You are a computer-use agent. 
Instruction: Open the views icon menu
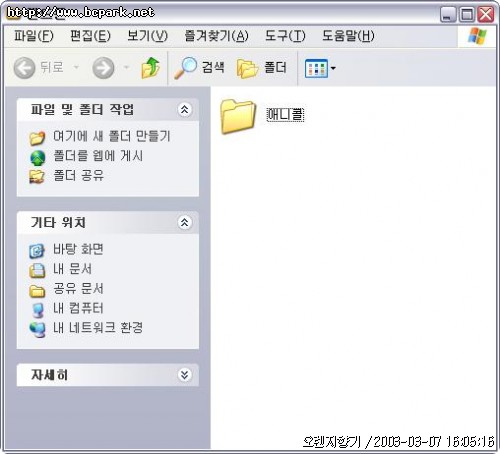320,68
